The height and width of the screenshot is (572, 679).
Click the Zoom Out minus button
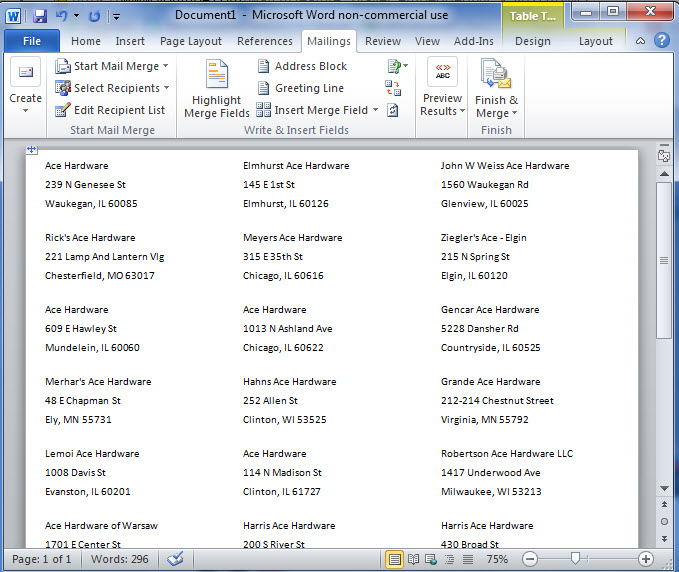(x=530, y=559)
